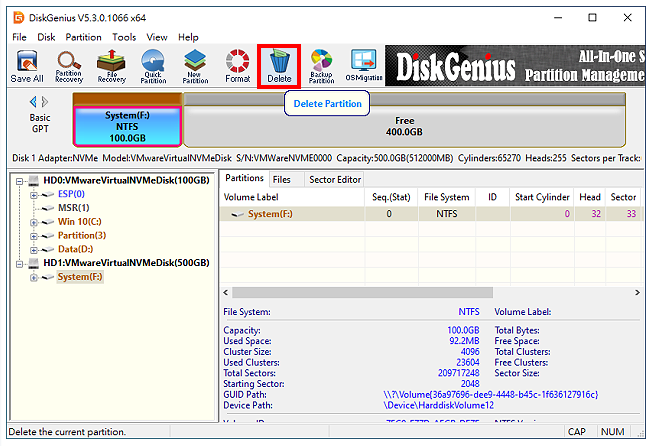Click the 92.2MB used space value

[x=464, y=341]
